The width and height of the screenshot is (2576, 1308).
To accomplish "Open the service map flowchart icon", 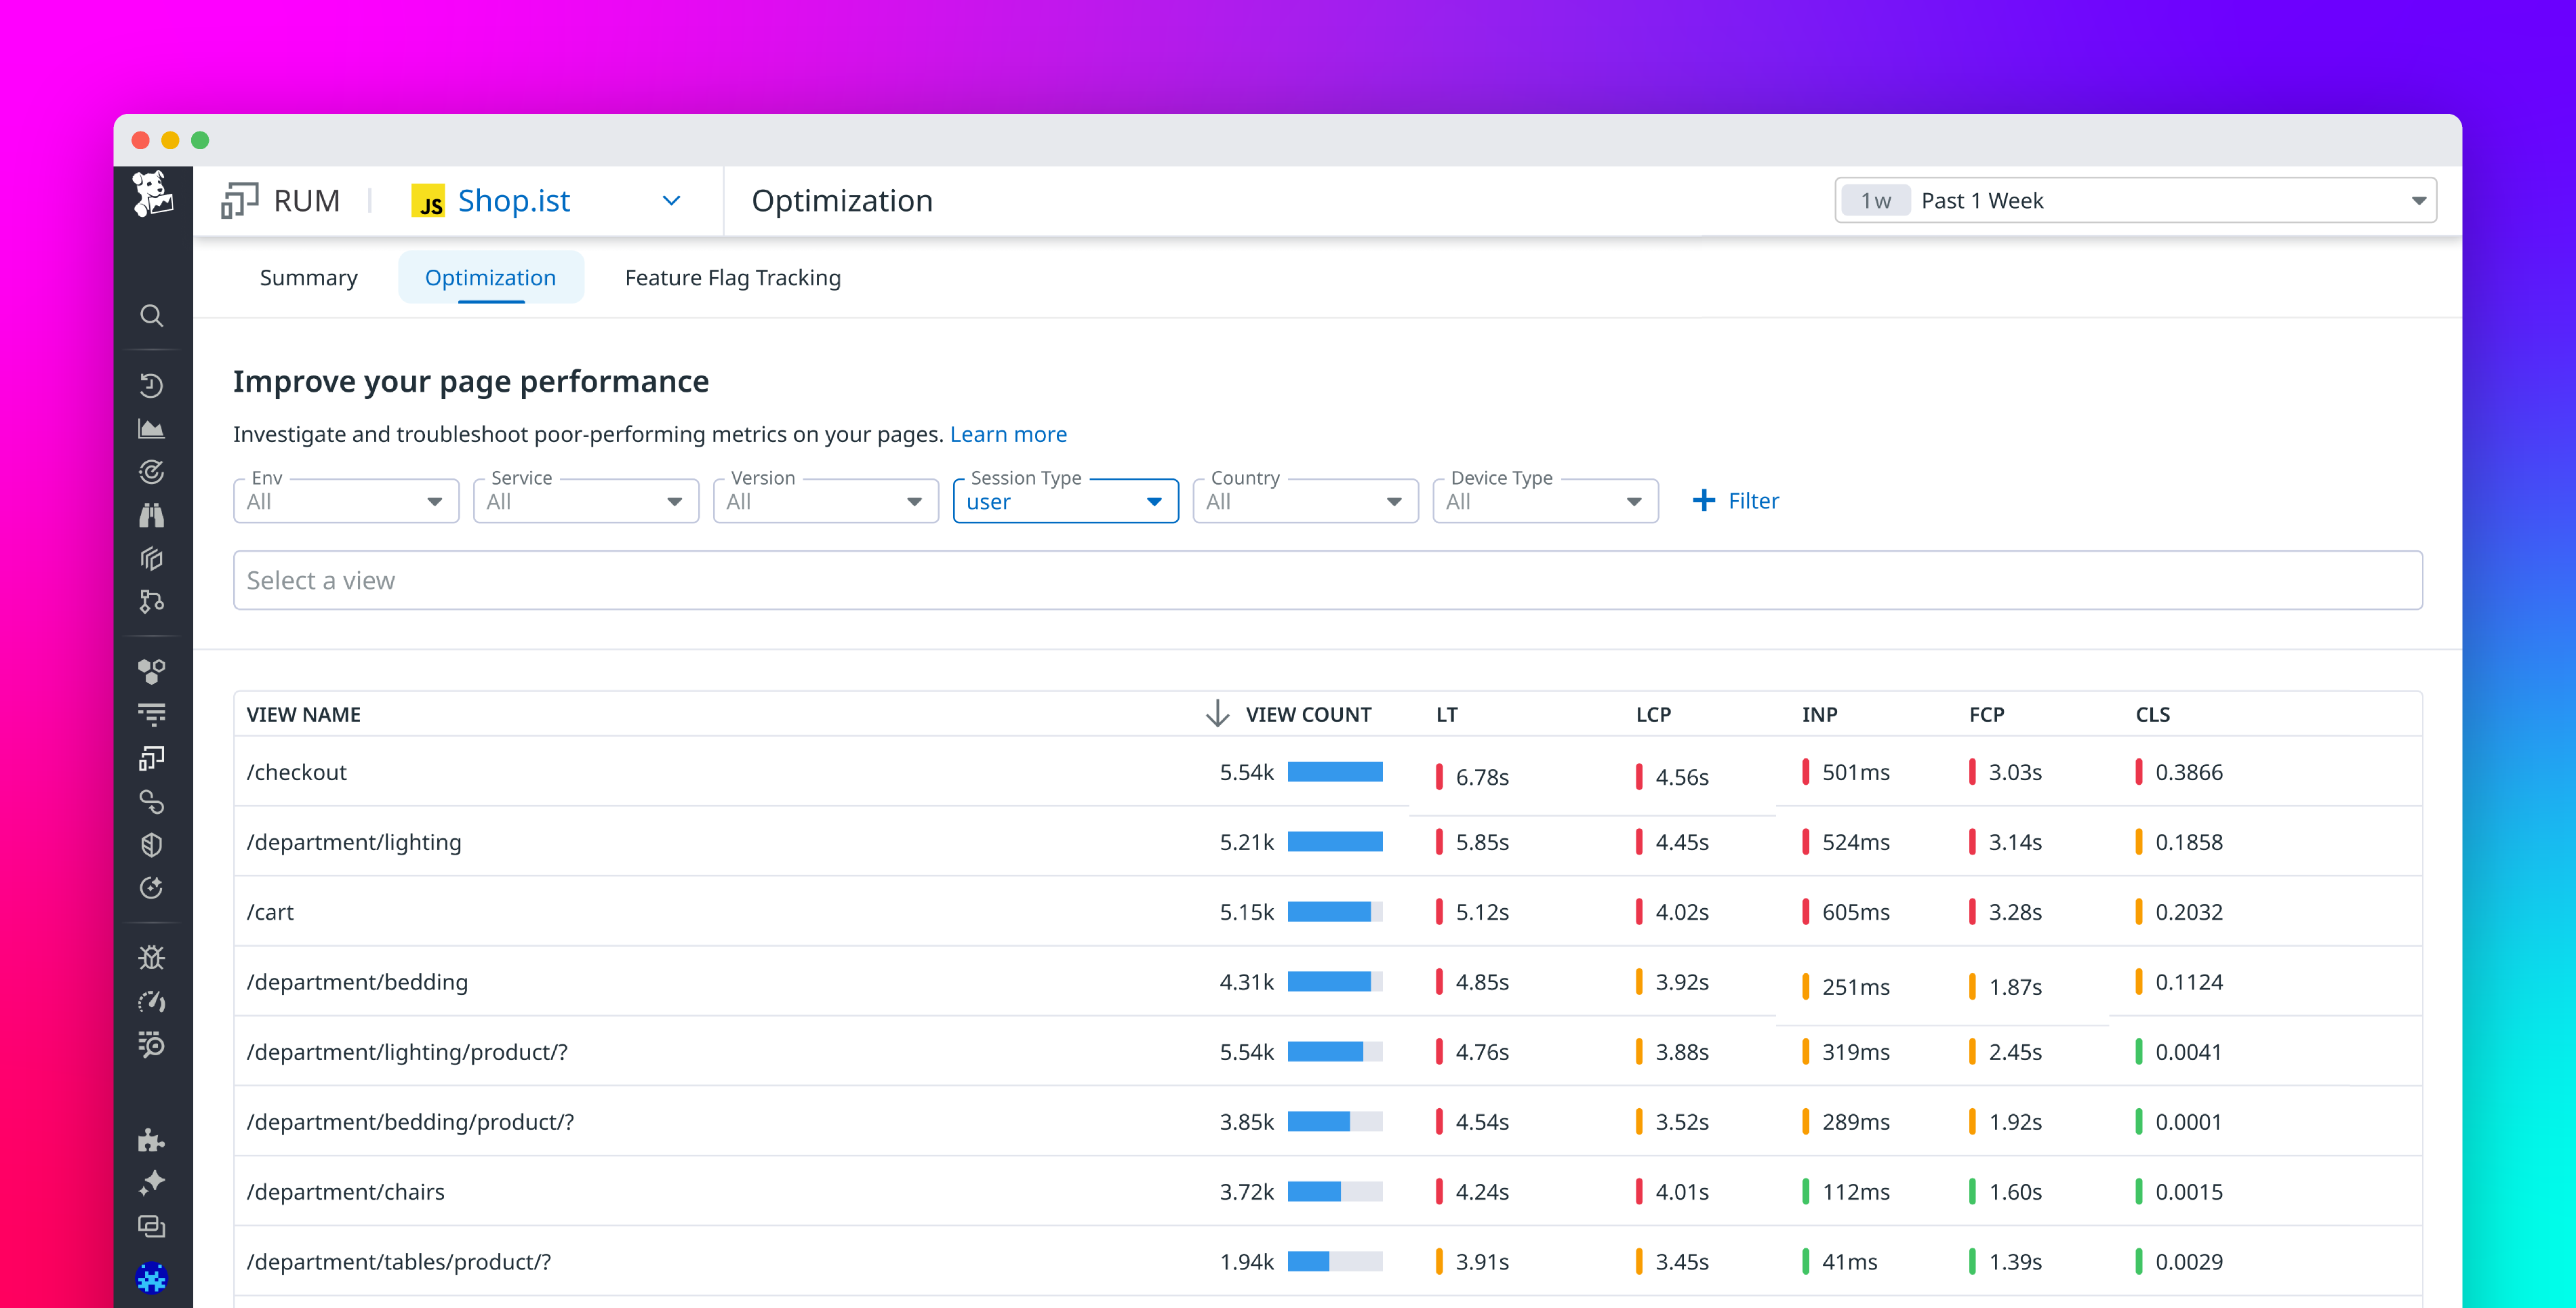I will (152, 601).
